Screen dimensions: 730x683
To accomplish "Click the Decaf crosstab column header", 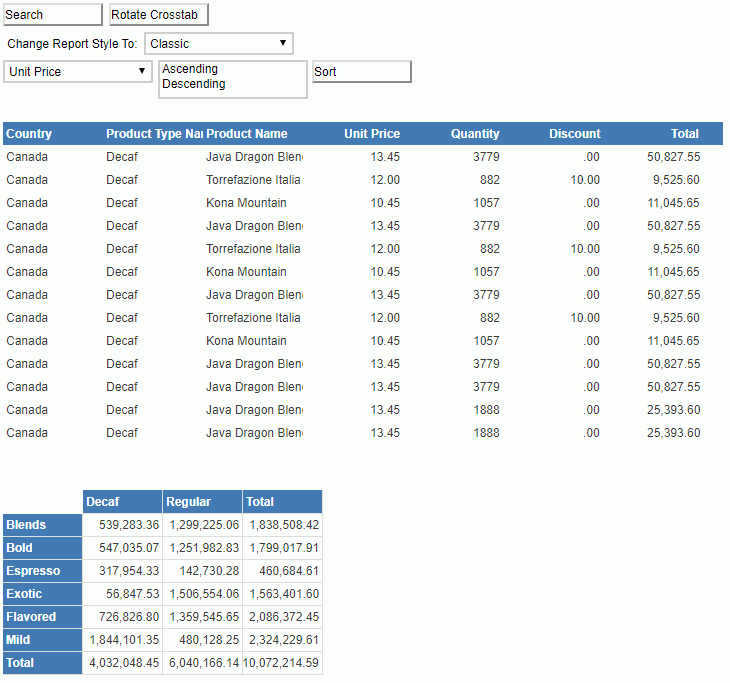I will 123,501.
